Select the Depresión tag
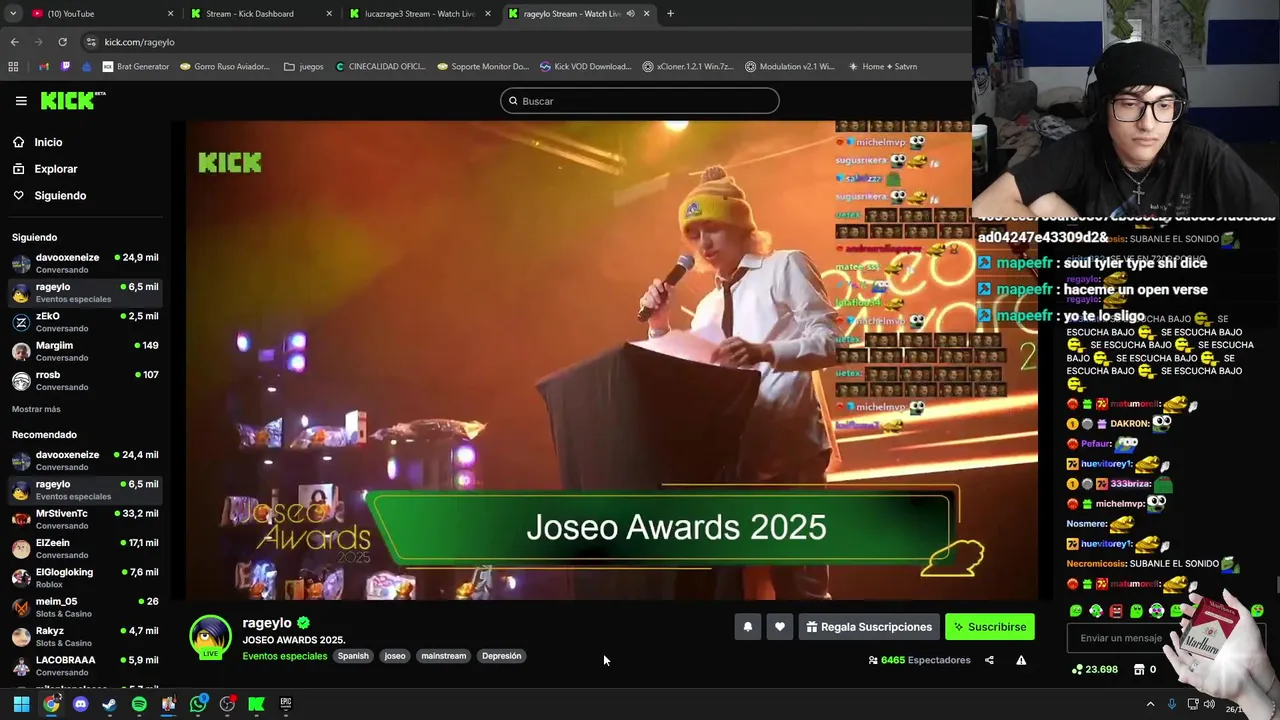Screen dimensions: 1280x720 point(501,656)
